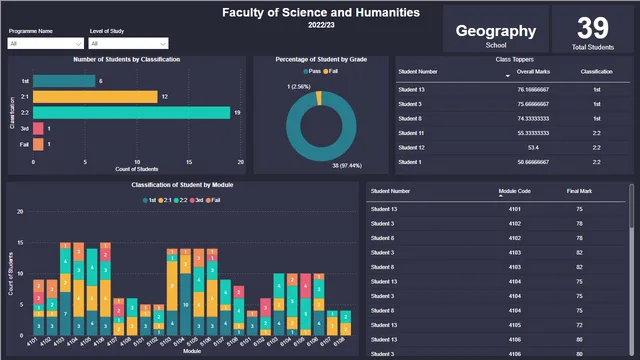The height and width of the screenshot is (360, 640).
Task: Select the 10 segment in module chart
Action: click(x=185, y=304)
